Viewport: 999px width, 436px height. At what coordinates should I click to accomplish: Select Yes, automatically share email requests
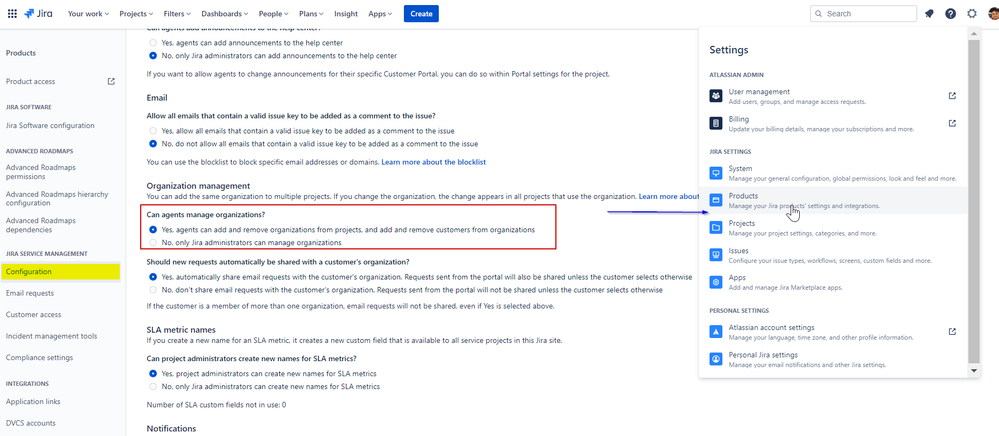[152, 277]
